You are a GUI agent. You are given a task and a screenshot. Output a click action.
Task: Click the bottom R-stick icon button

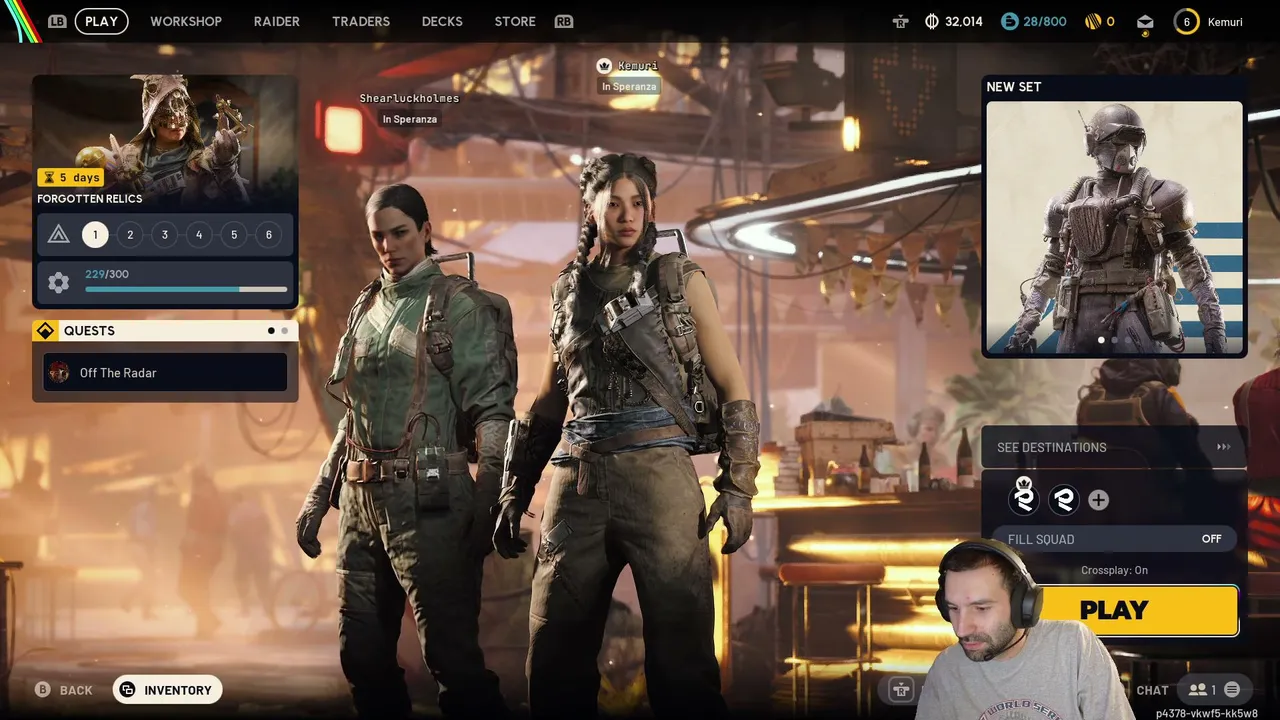pyautogui.click(x=901, y=689)
